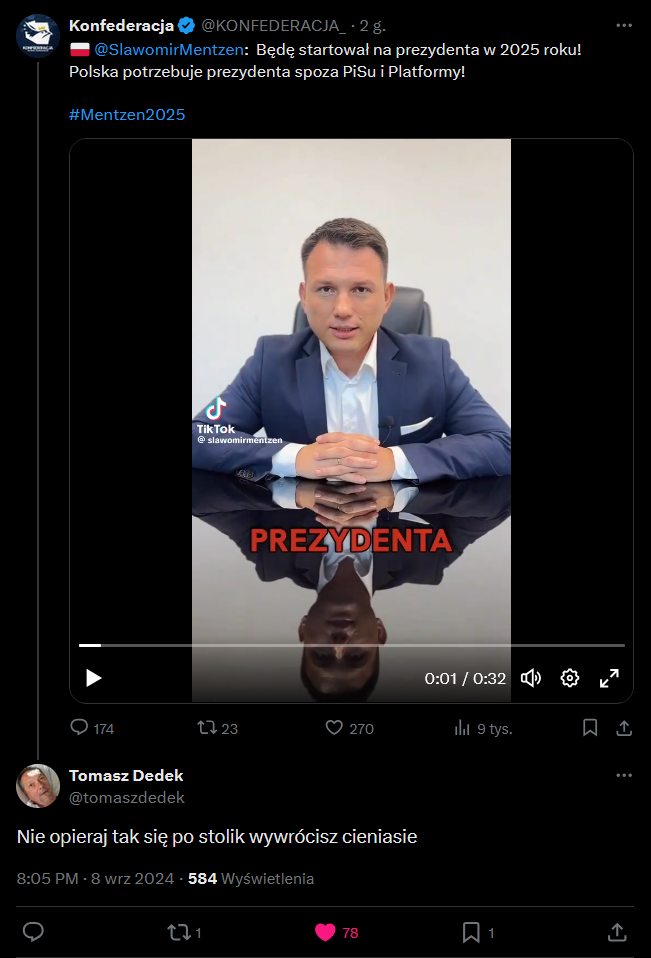Unlike Tomasz Dedek's reply with 78 likes
The width and height of the screenshot is (651, 958).
tap(325, 932)
